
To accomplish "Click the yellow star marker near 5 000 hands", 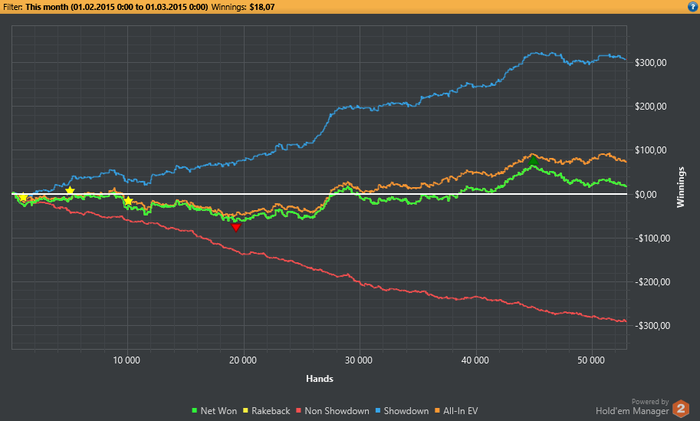I will point(70,191).
